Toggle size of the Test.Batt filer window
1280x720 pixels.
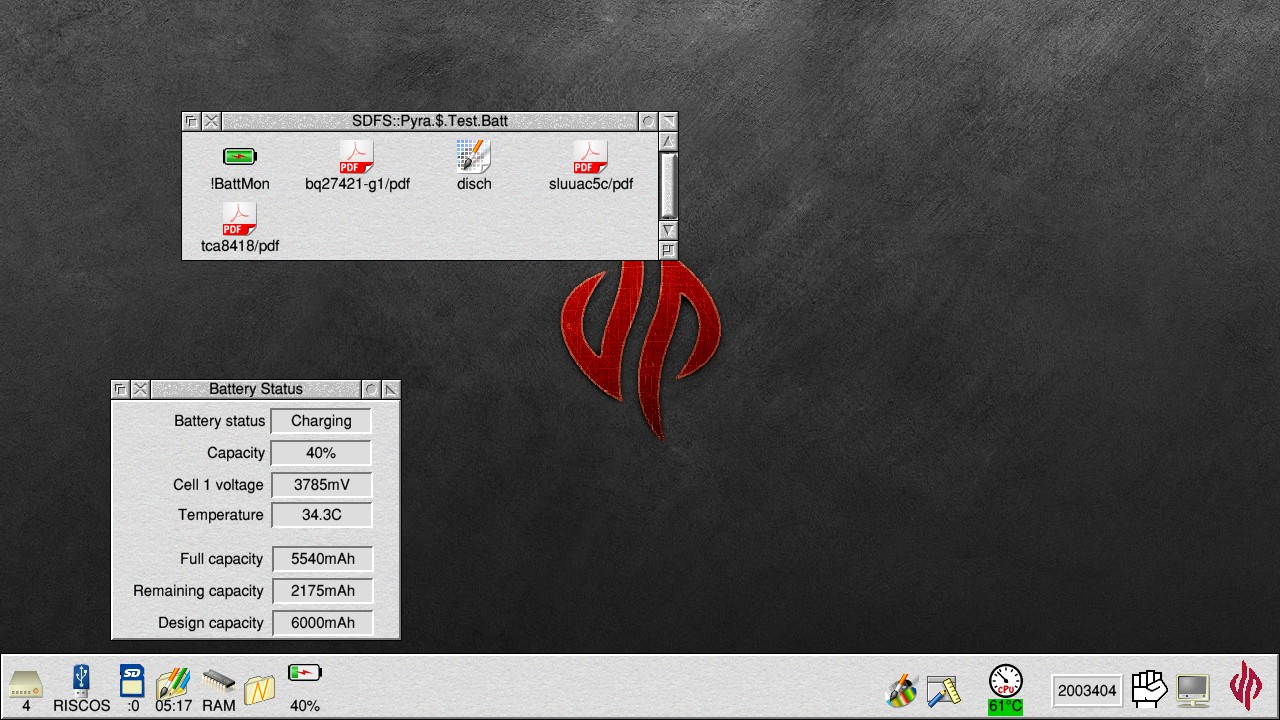tap(669, 121)
